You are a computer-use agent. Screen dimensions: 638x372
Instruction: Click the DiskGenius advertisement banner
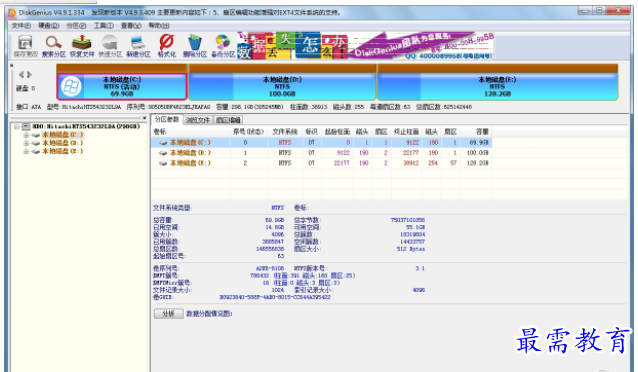click(365, 46)
